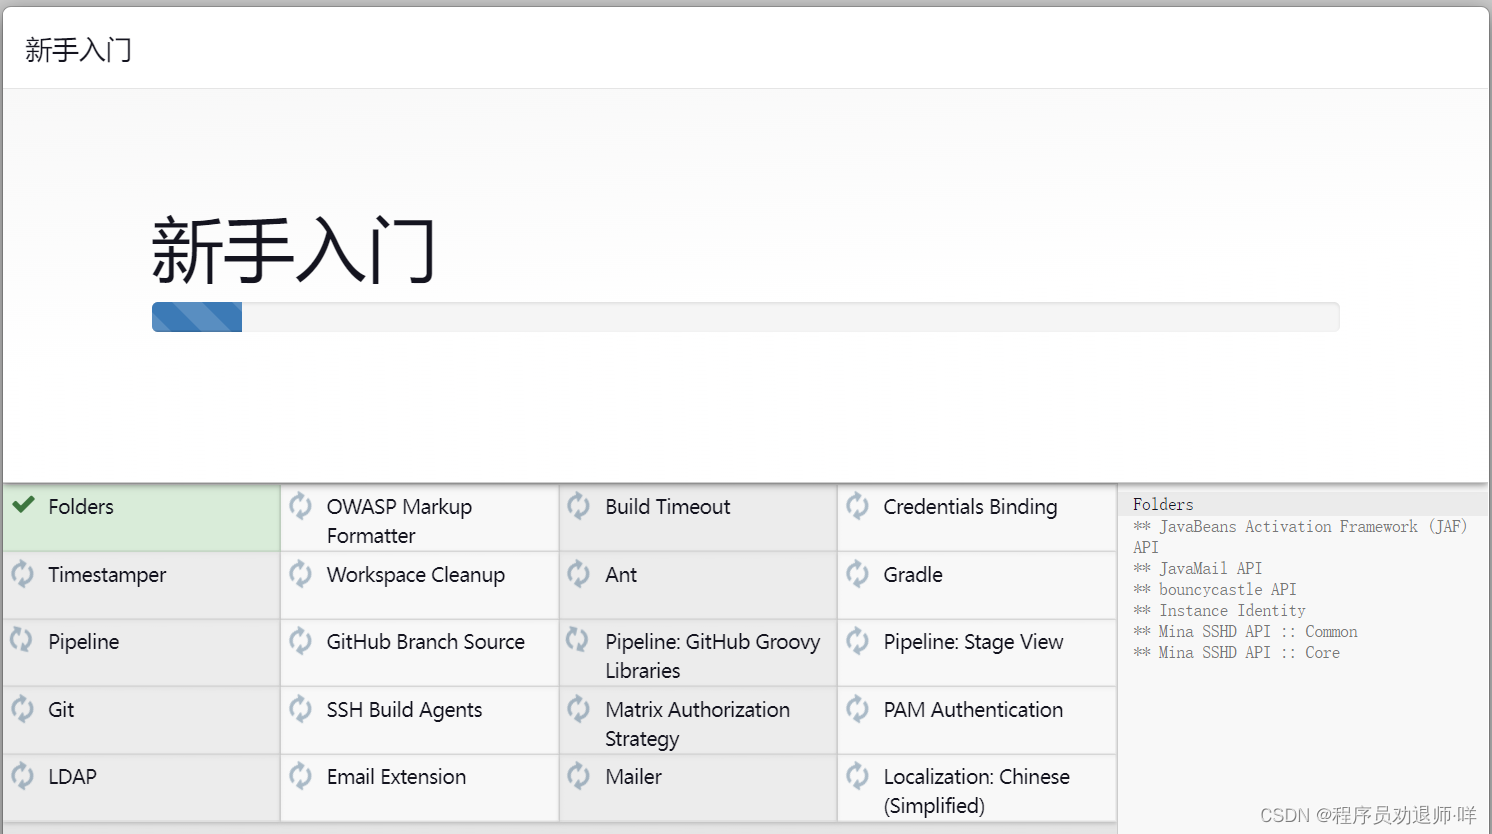The height and width of the screenshot is (834, 1492).
Task: Click the installation progress bar
Action: tap(745, 317)
